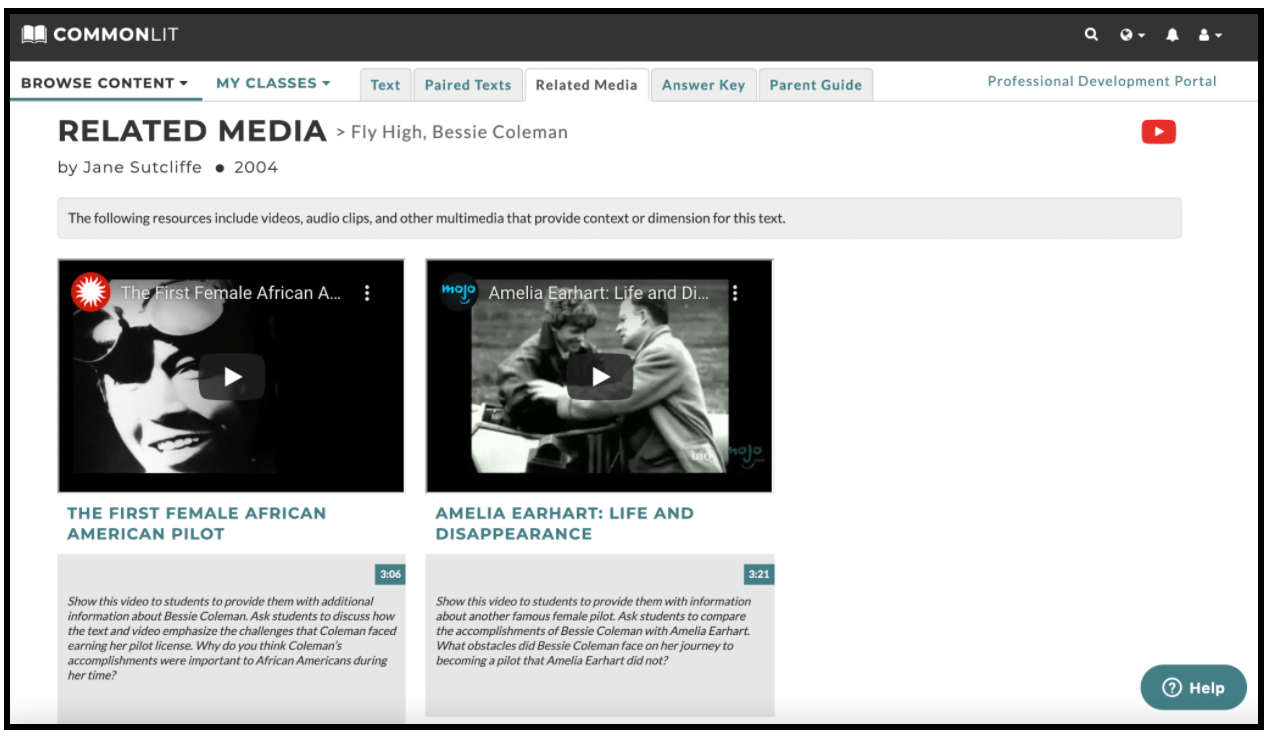This screenshot has width=1270, height=742.
Task: Click the CommonLit book logo
Action: [x=34, y=35]
